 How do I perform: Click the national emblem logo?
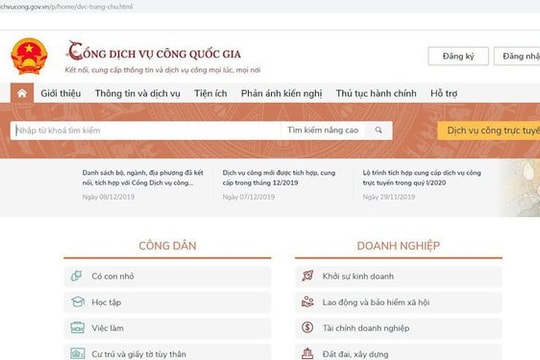29,56
